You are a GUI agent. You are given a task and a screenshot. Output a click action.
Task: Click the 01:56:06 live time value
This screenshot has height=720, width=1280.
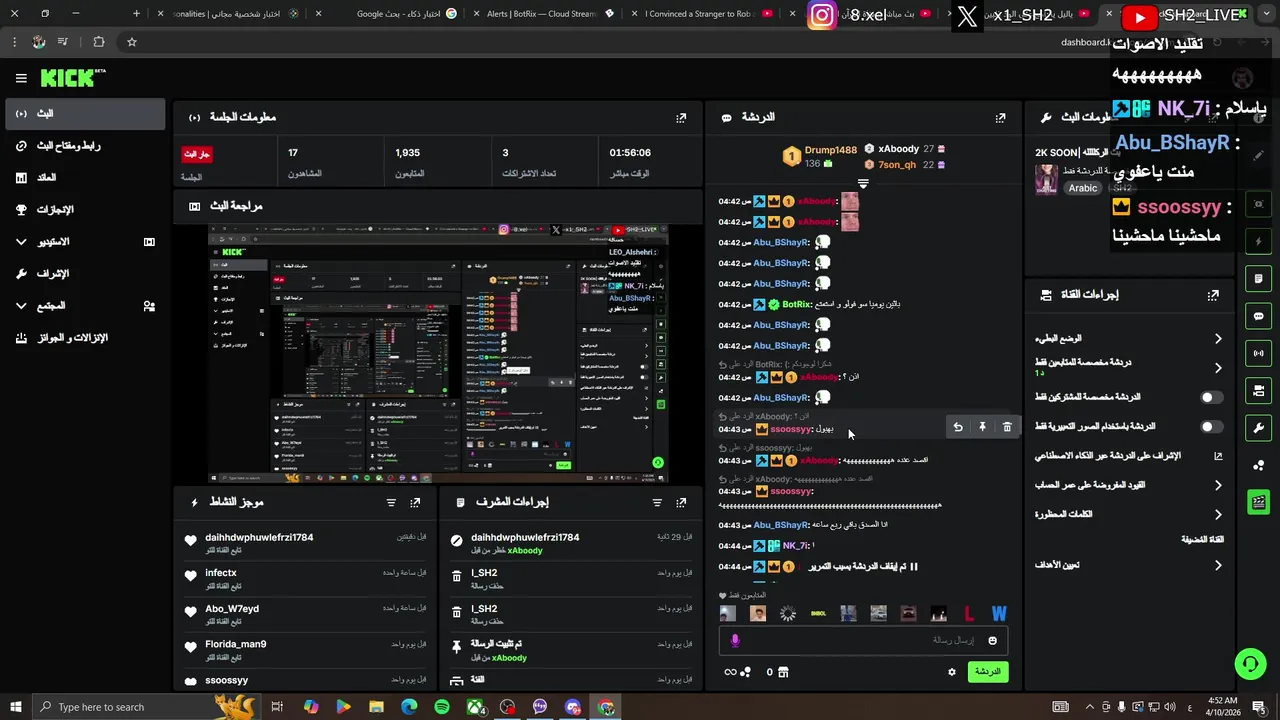coord(630,153)
